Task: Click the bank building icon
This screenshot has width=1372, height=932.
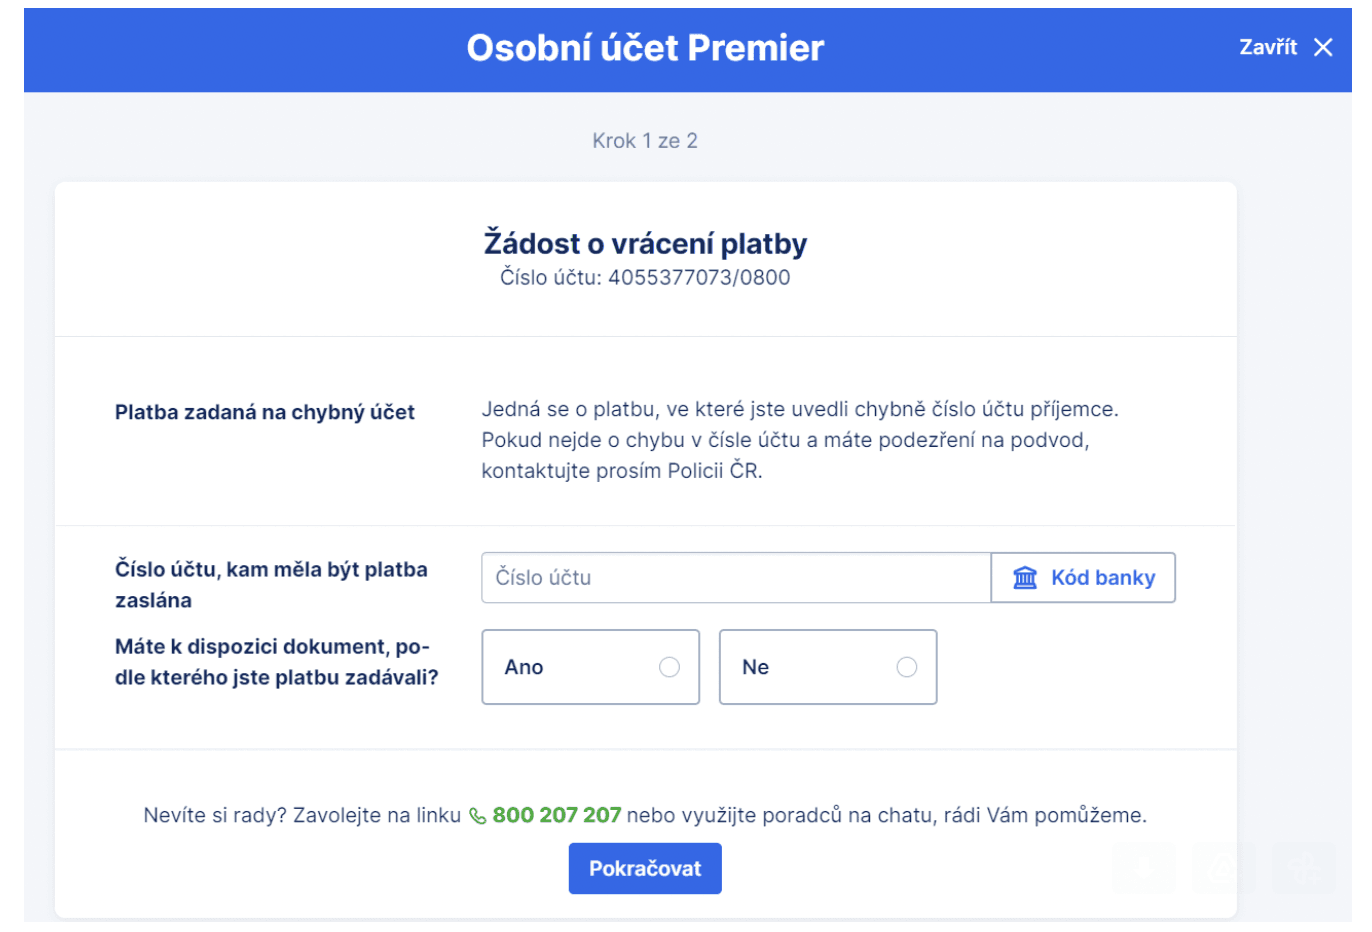Action: pos(1025,578)
